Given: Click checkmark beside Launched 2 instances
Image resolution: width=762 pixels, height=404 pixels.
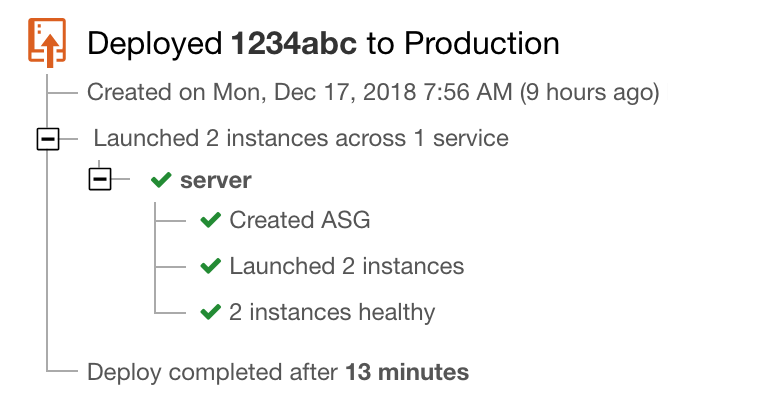Looking at the screenshot, I should coord(210,266).
